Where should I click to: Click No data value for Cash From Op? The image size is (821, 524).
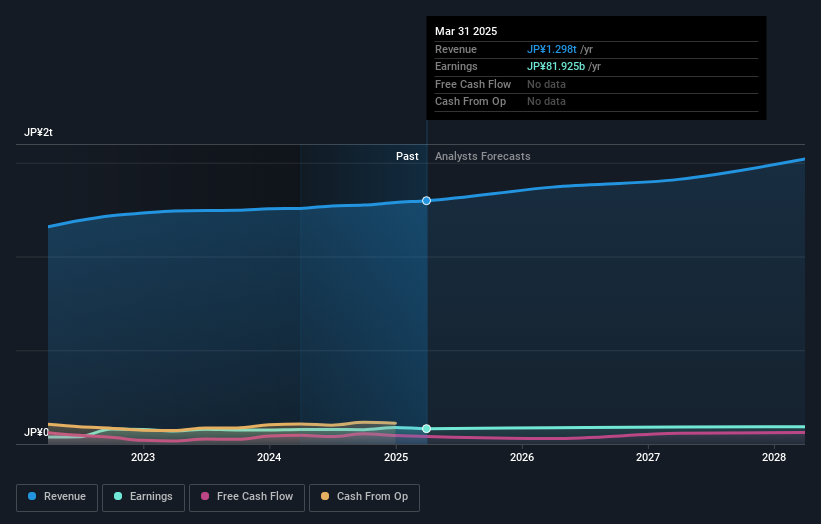coord(546,102)
